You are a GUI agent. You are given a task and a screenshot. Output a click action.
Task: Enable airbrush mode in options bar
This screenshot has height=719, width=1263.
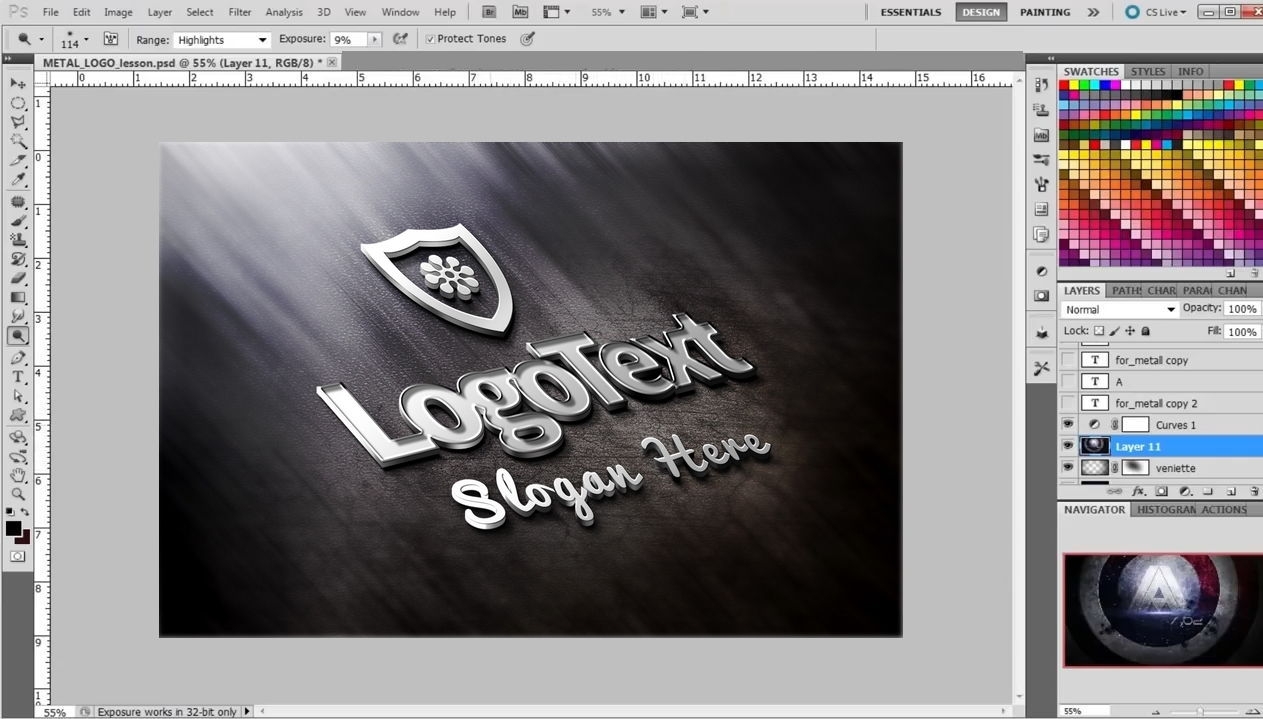[400, 39]
